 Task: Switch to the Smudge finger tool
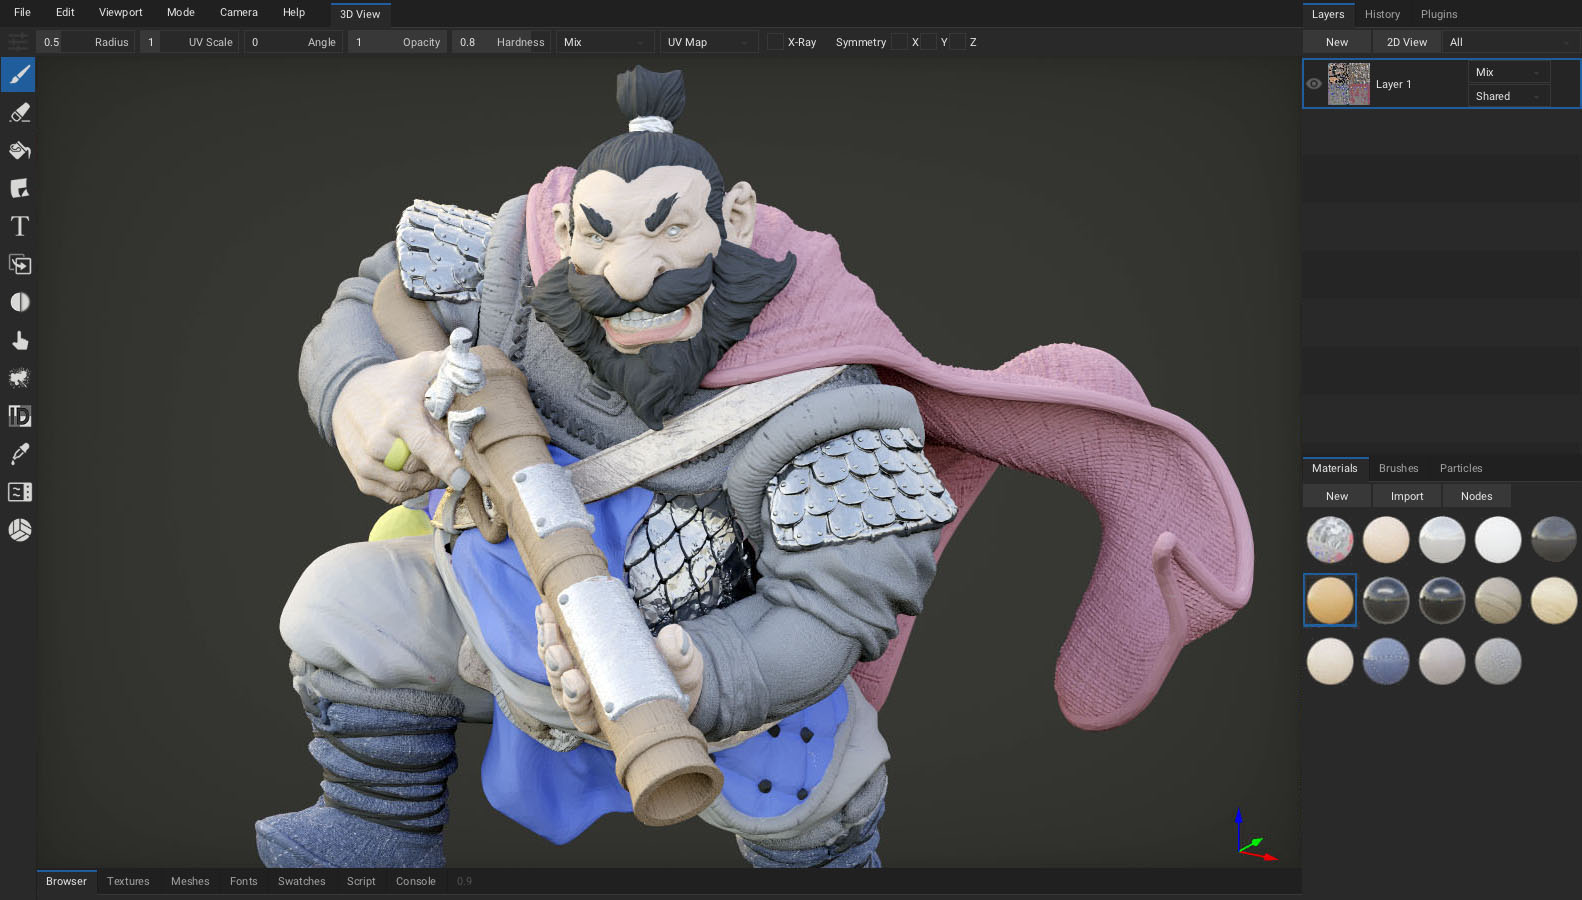pos(19,341)
